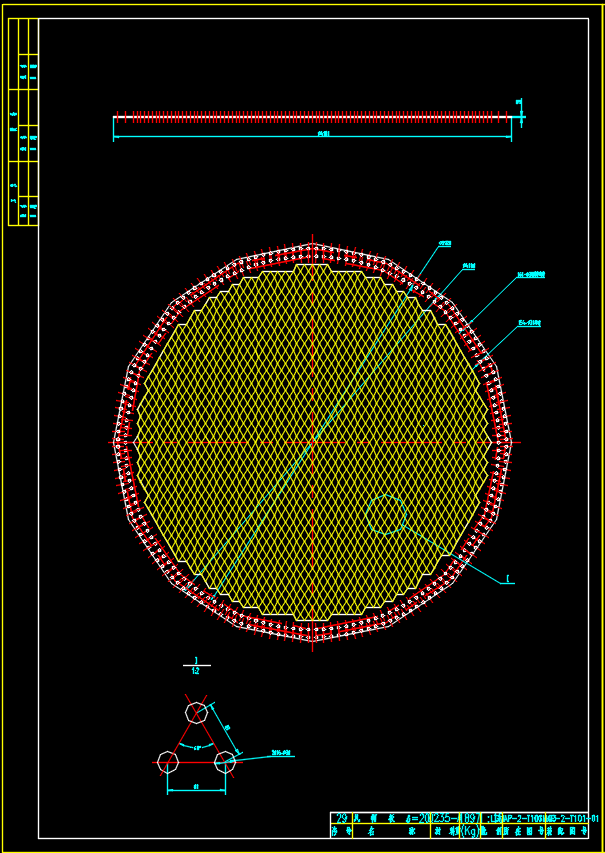Click the 'I' detail callout label beside the plate
The width and height of the screenshot is (605, 853).
click(508, 579)
